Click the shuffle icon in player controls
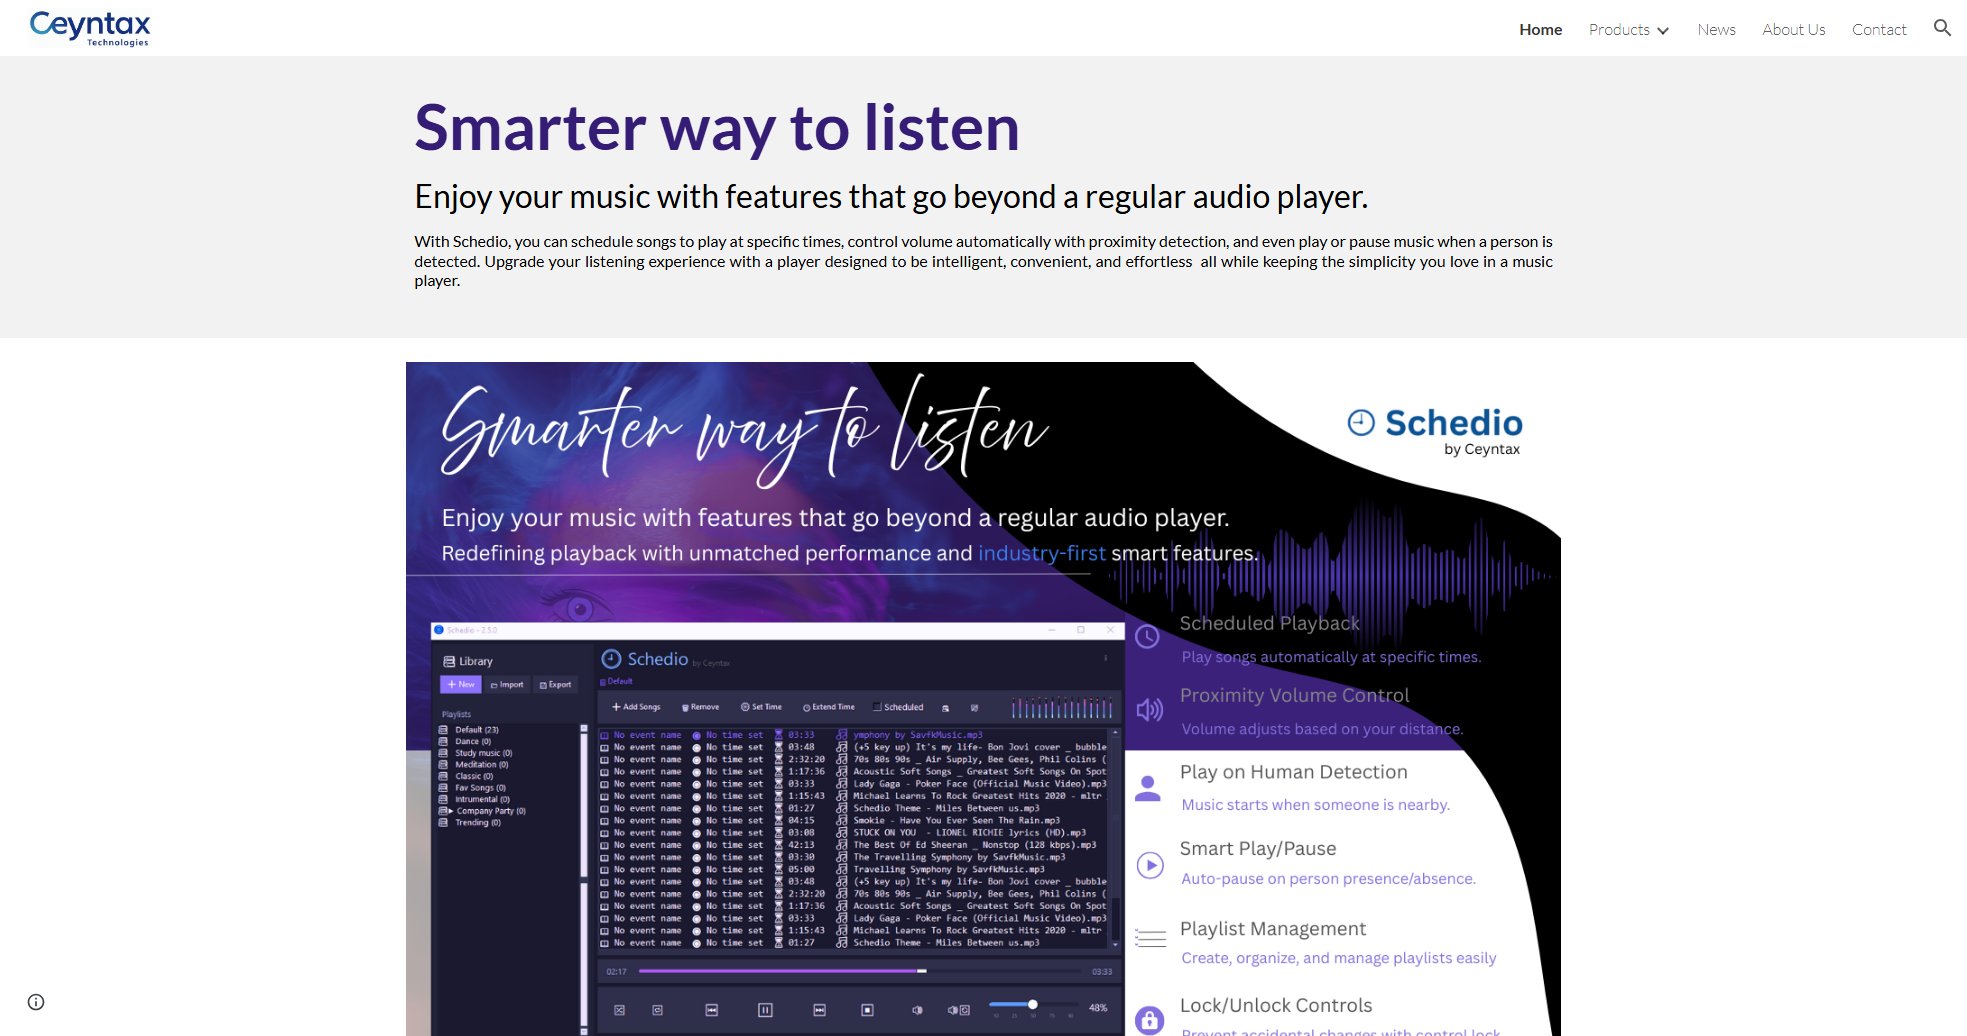Image resolution: width=1967 pixels, height=1036 pixels. pyautogui.click(x=619, y=1010)
